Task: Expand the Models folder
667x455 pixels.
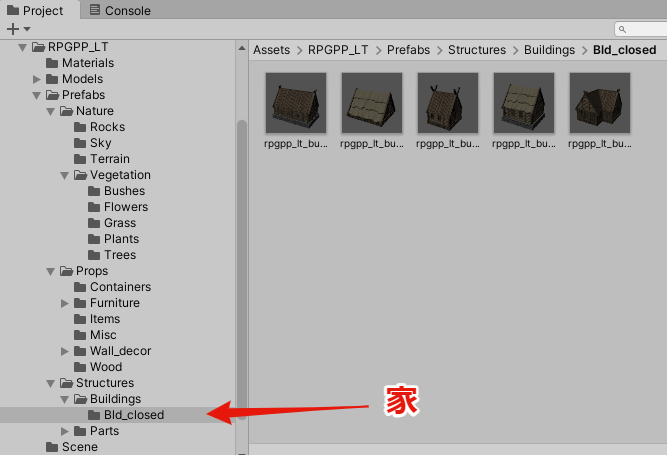Action: click(x=37, y=79)
